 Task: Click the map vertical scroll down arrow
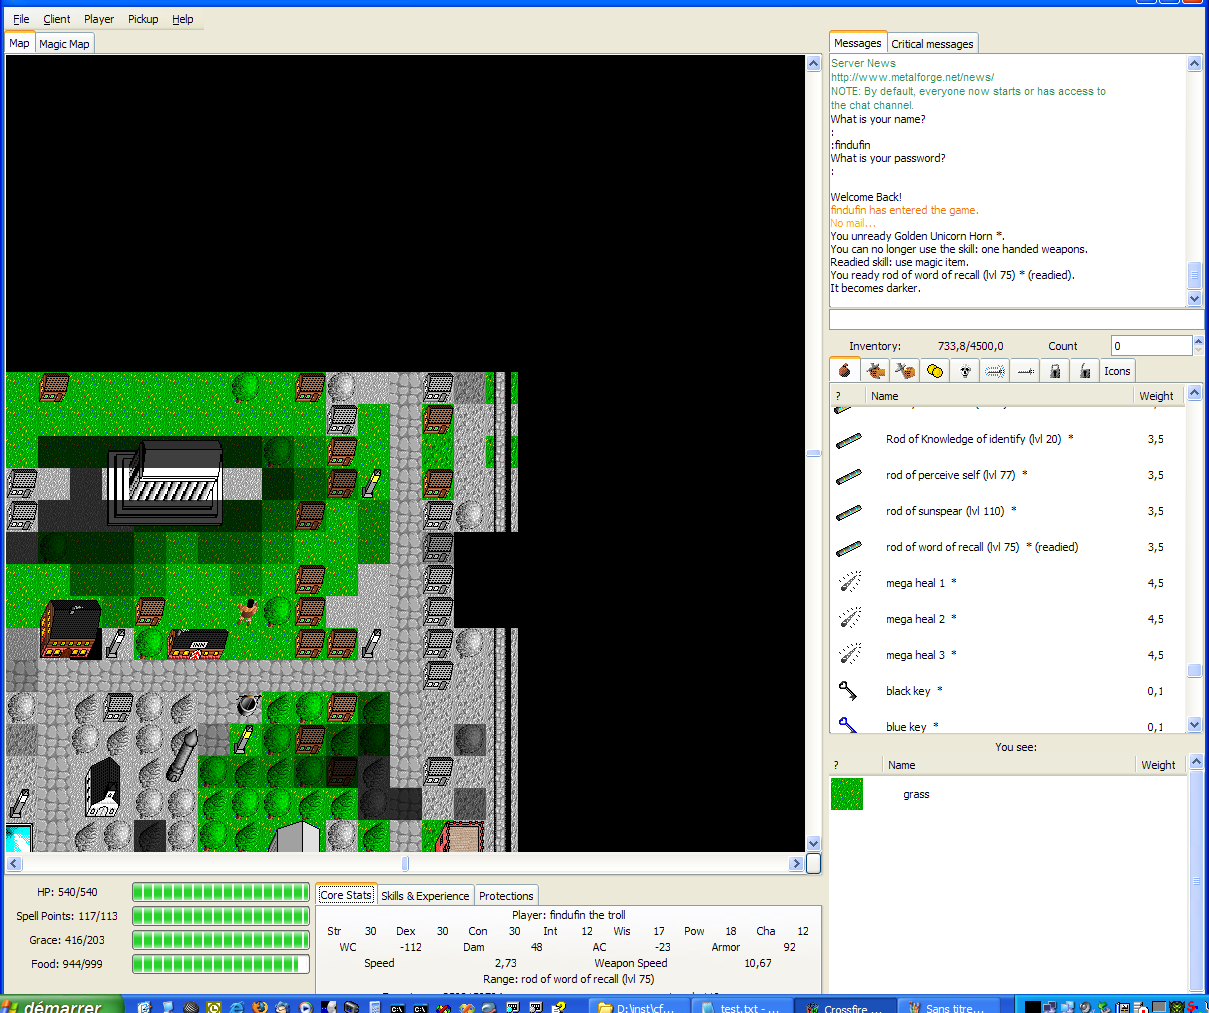(813, 843)
